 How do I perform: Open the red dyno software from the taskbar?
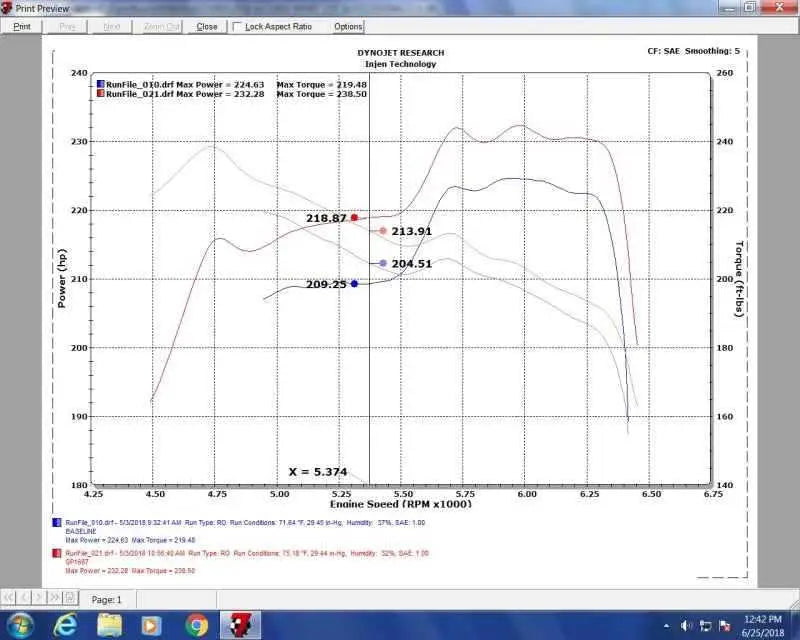(x=237, y=625)
